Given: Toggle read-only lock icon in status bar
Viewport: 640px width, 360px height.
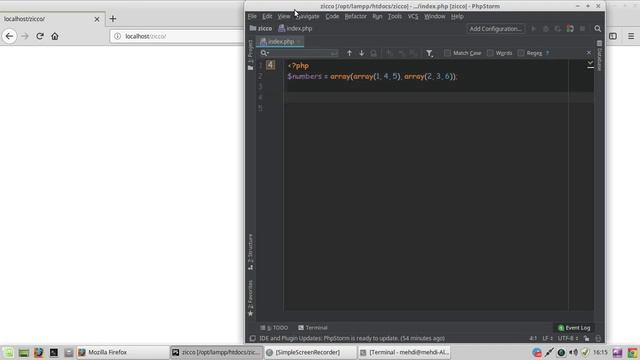Looking at the screenshot, I should click(x=587, y=338).
